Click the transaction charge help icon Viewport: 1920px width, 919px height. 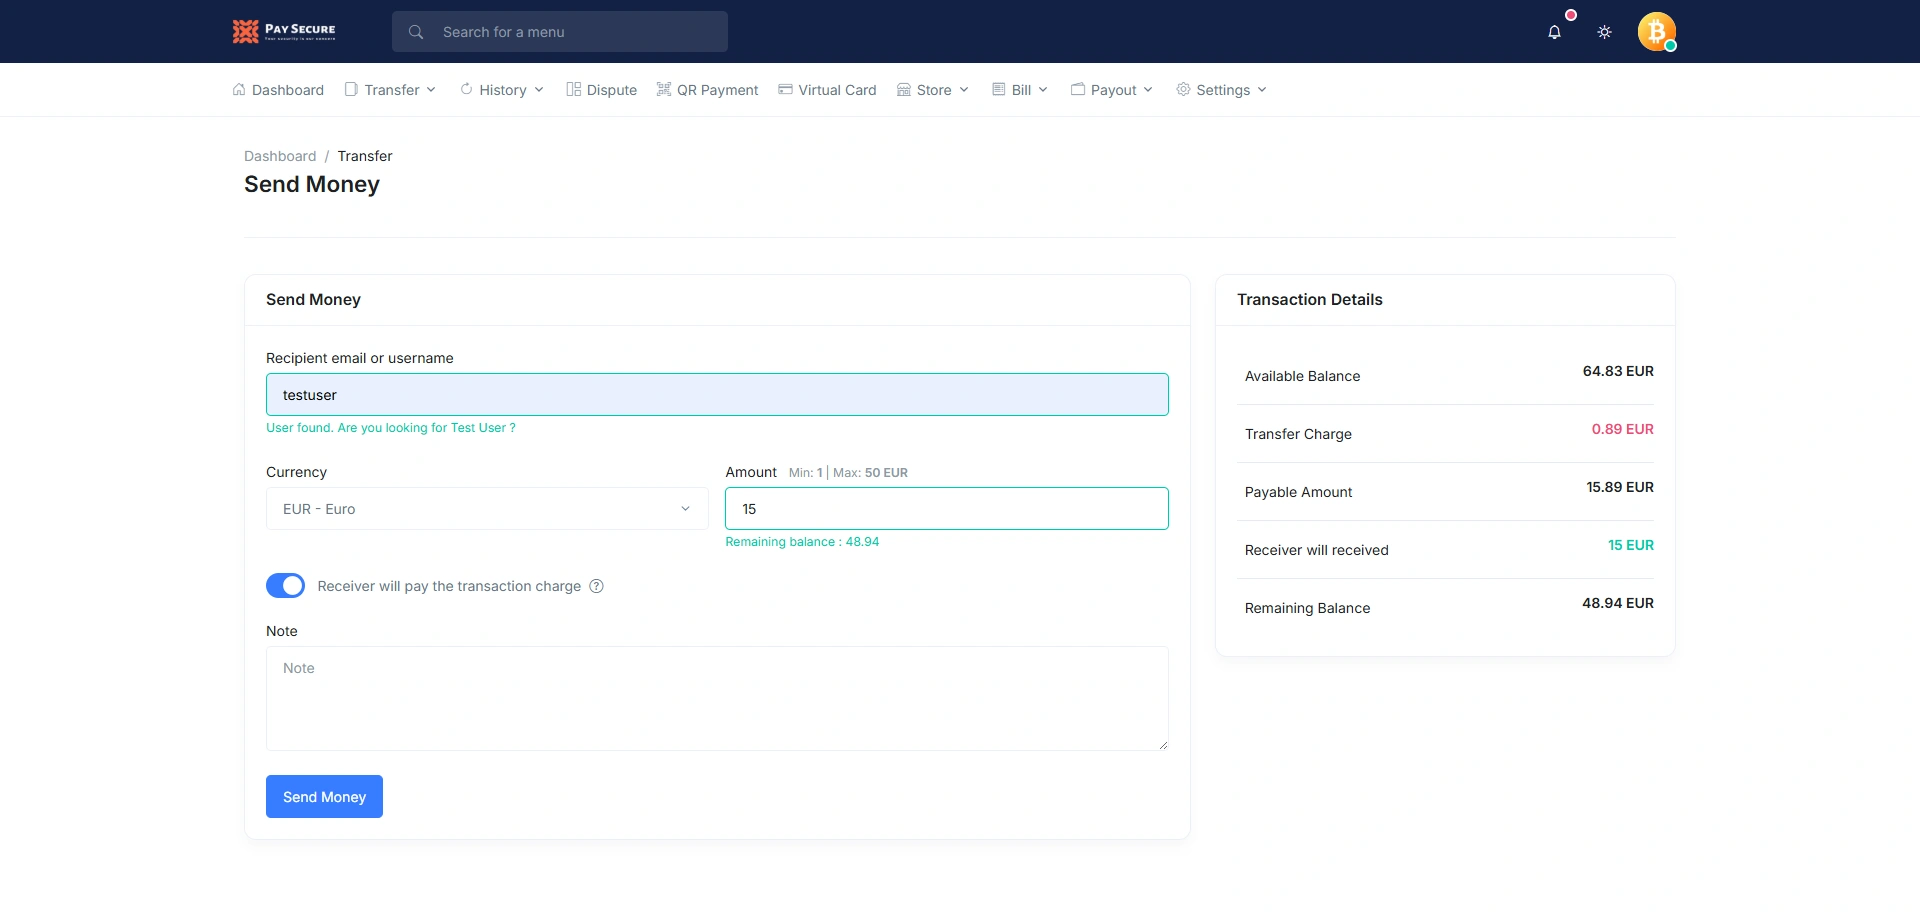(x=596, y=586)
